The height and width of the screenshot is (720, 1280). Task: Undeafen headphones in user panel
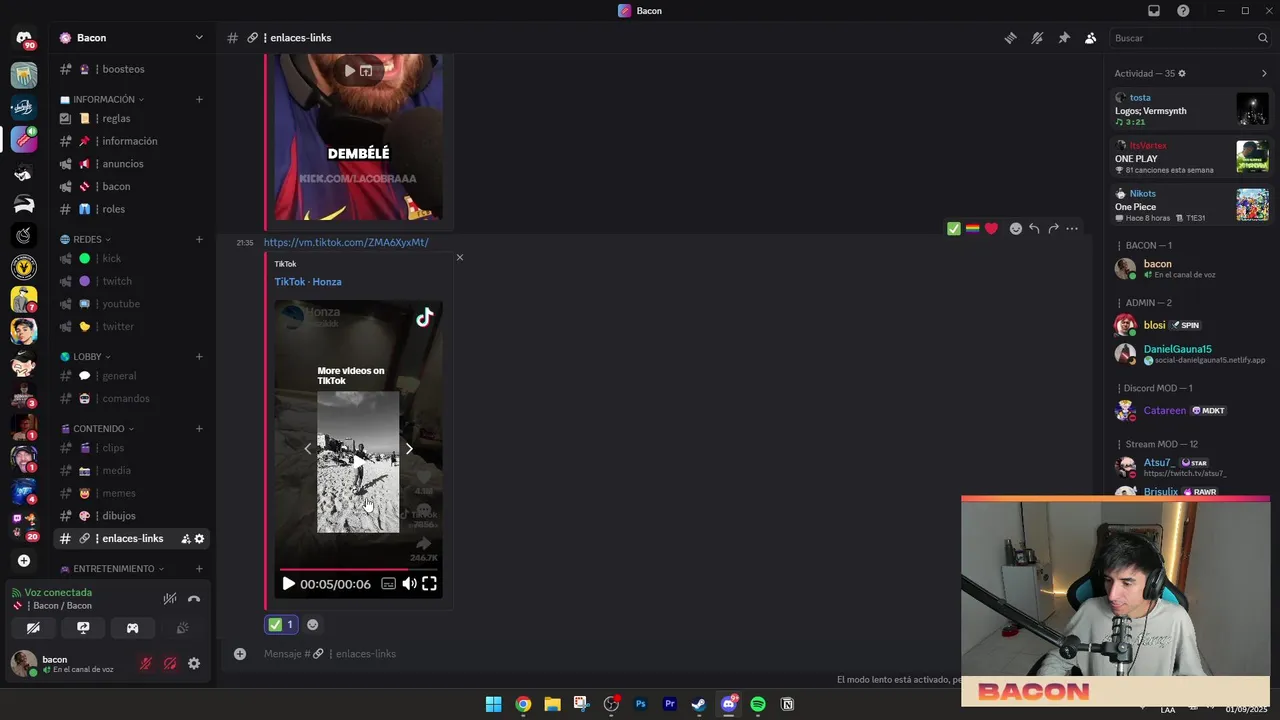pos(170,663)
